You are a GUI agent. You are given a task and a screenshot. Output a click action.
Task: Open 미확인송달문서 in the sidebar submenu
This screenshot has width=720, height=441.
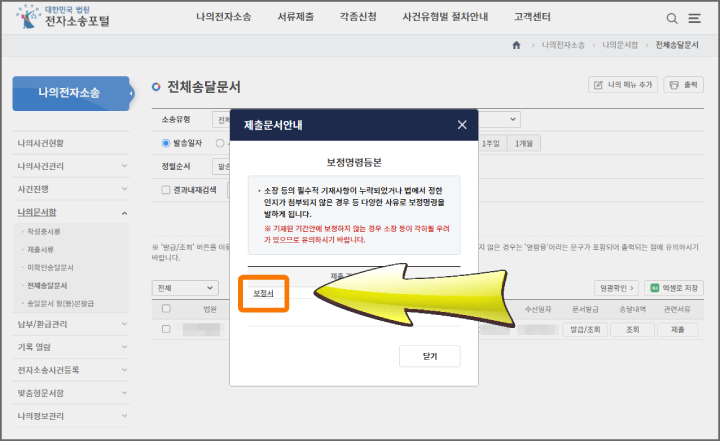tap(50, 267)
